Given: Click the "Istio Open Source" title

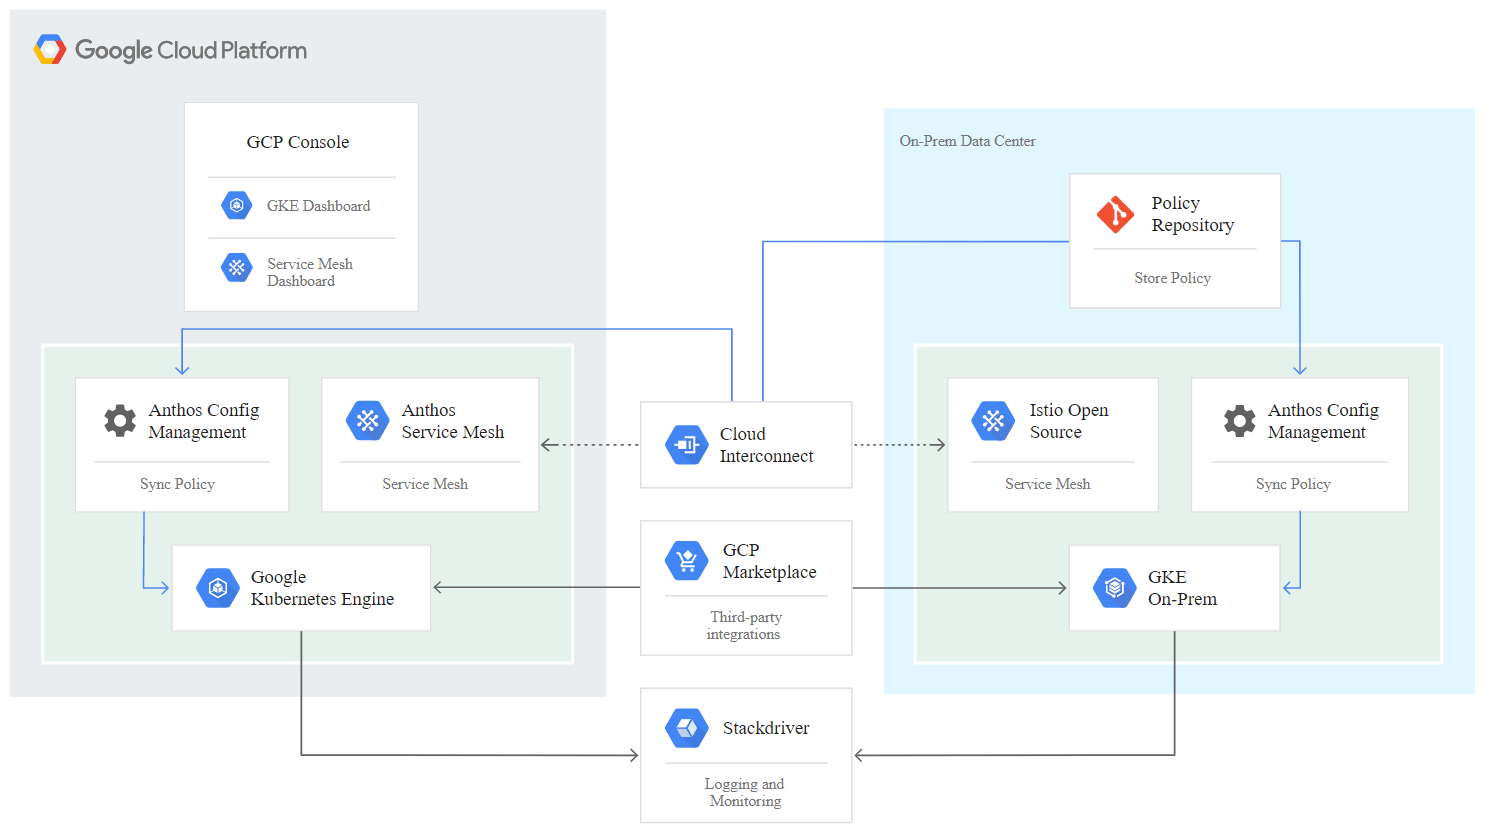Looking at the screenshot, I should (x=1069, y=421).
